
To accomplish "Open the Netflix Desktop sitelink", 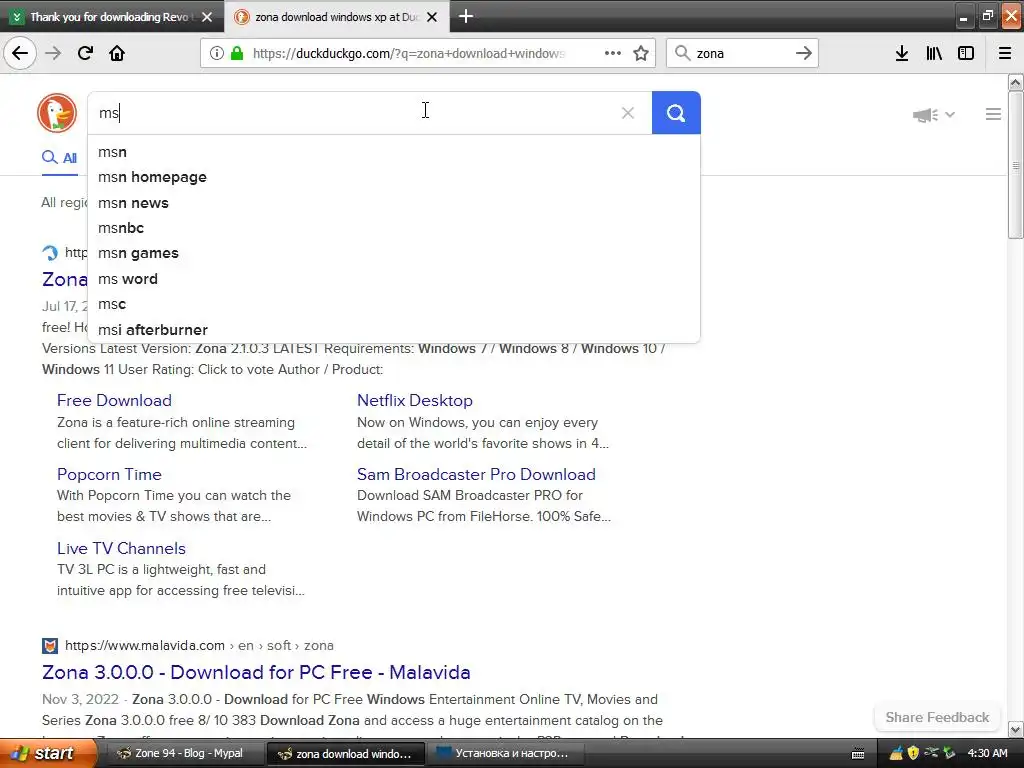I will (415, 400).
